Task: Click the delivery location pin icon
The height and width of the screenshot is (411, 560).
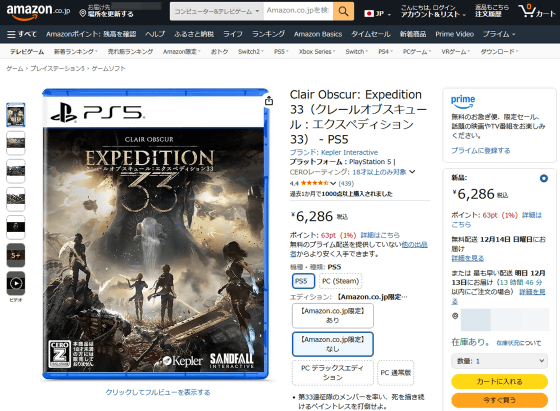Action: tap(82, 14)
